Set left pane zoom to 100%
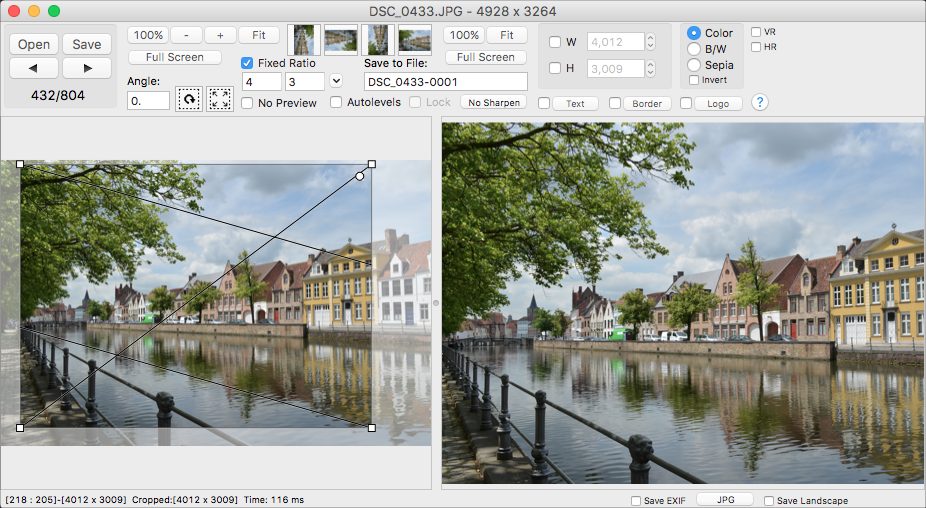926x508 pixels. point(148,35)
